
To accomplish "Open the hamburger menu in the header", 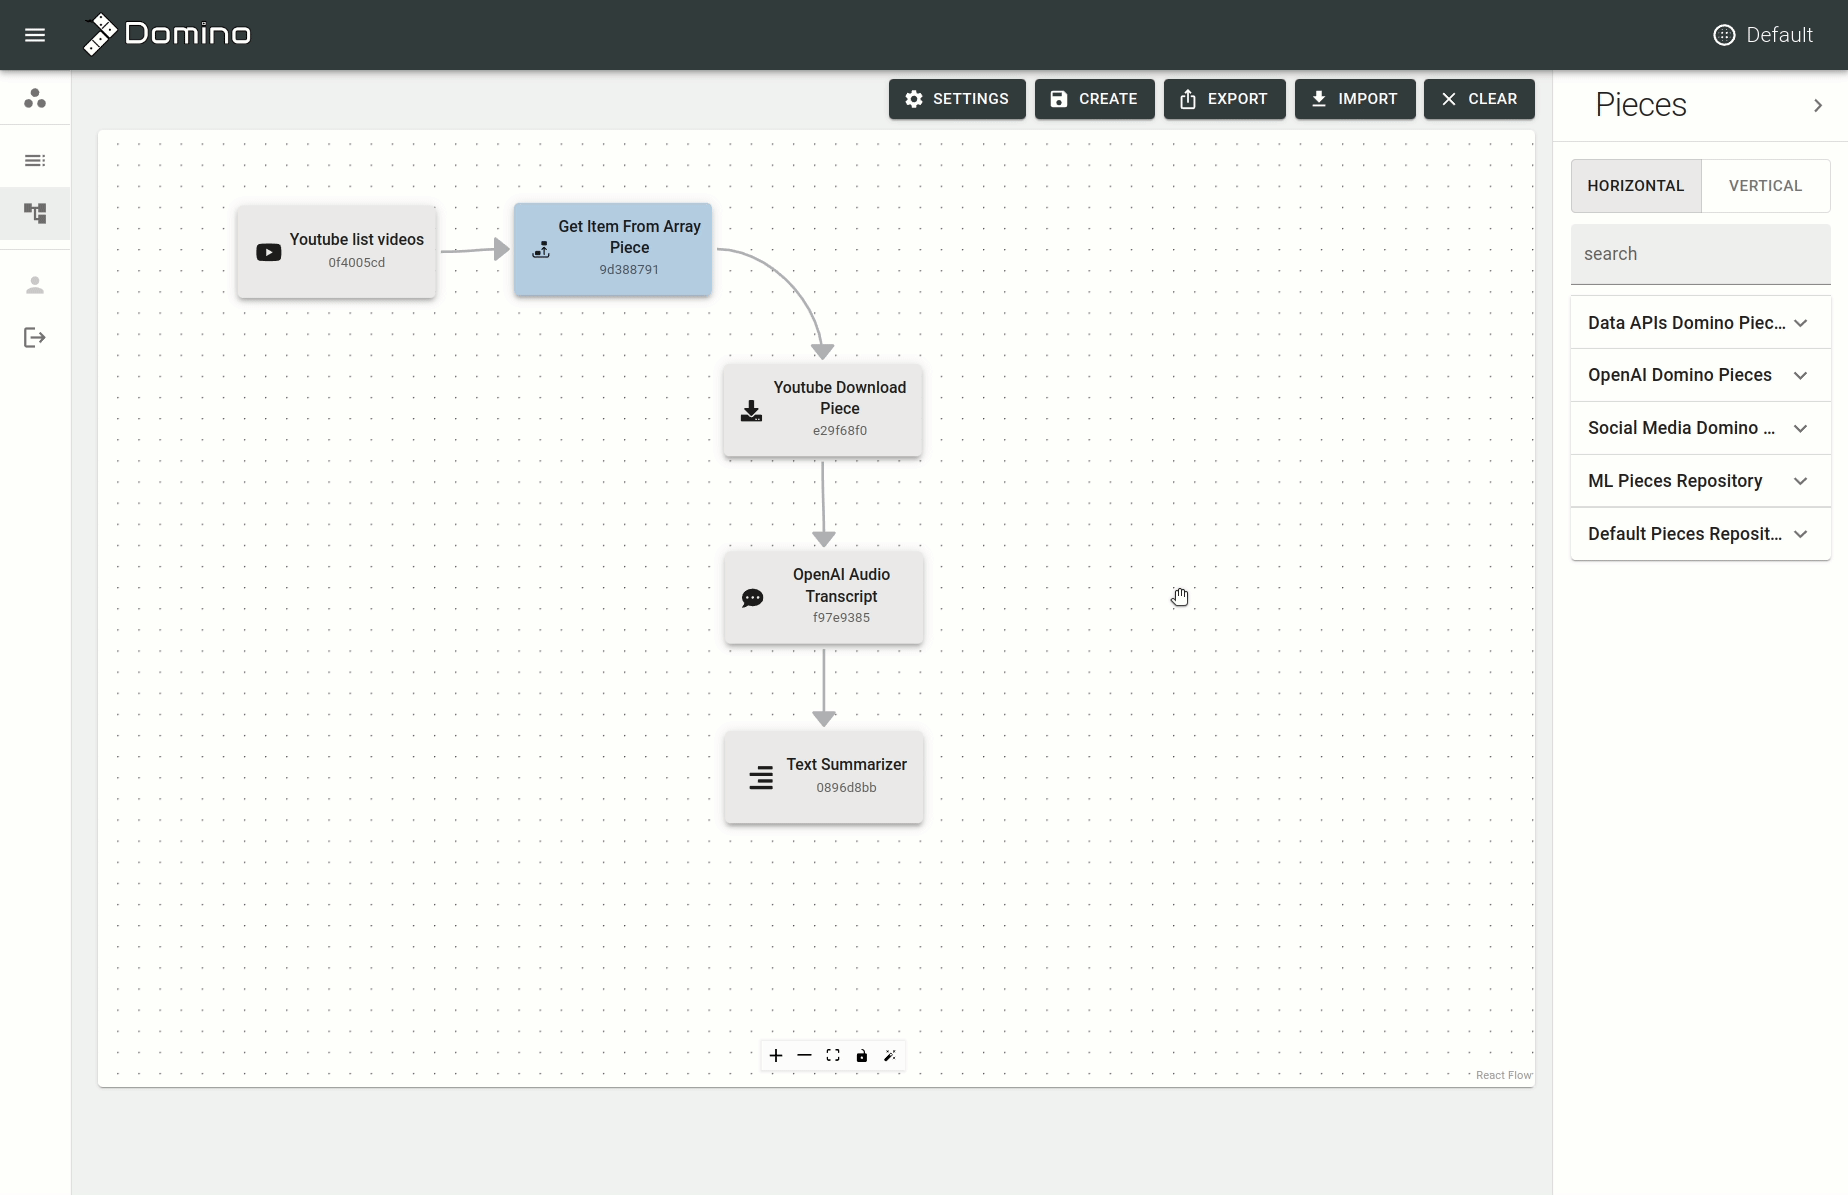I will (x=35, y=35).
